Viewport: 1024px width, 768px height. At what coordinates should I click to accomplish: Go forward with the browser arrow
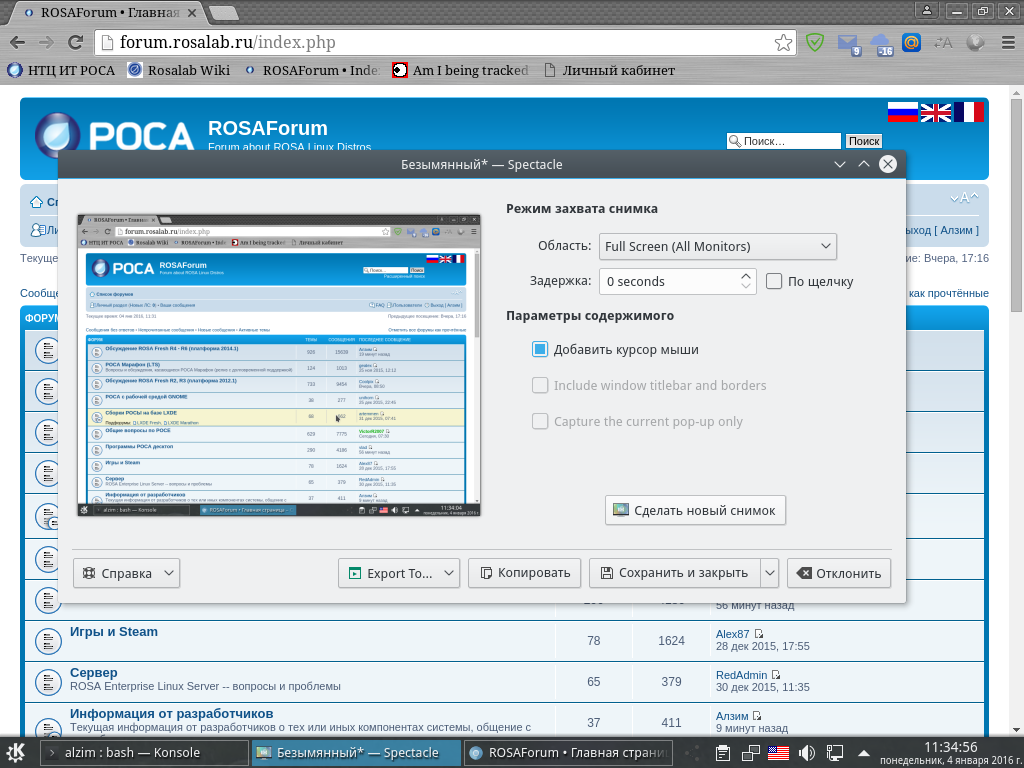tap(46, 42)
